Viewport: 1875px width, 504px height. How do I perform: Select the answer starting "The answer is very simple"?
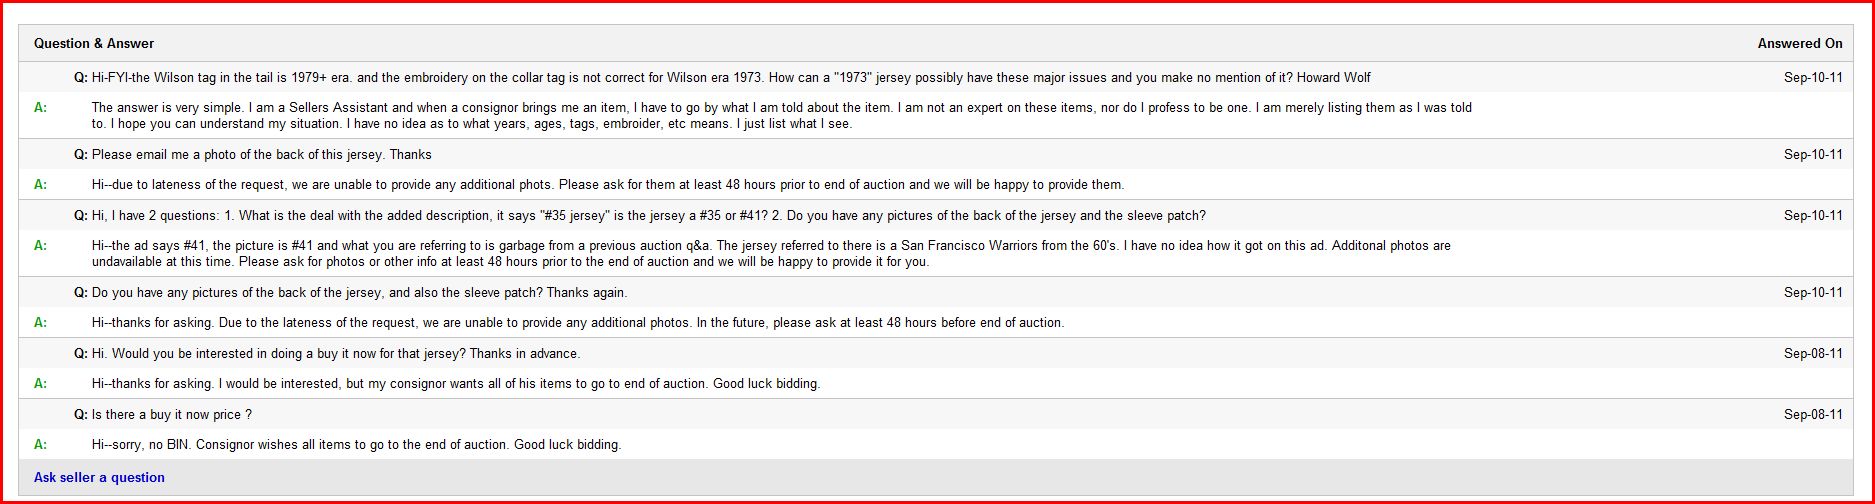pos(782,116)
